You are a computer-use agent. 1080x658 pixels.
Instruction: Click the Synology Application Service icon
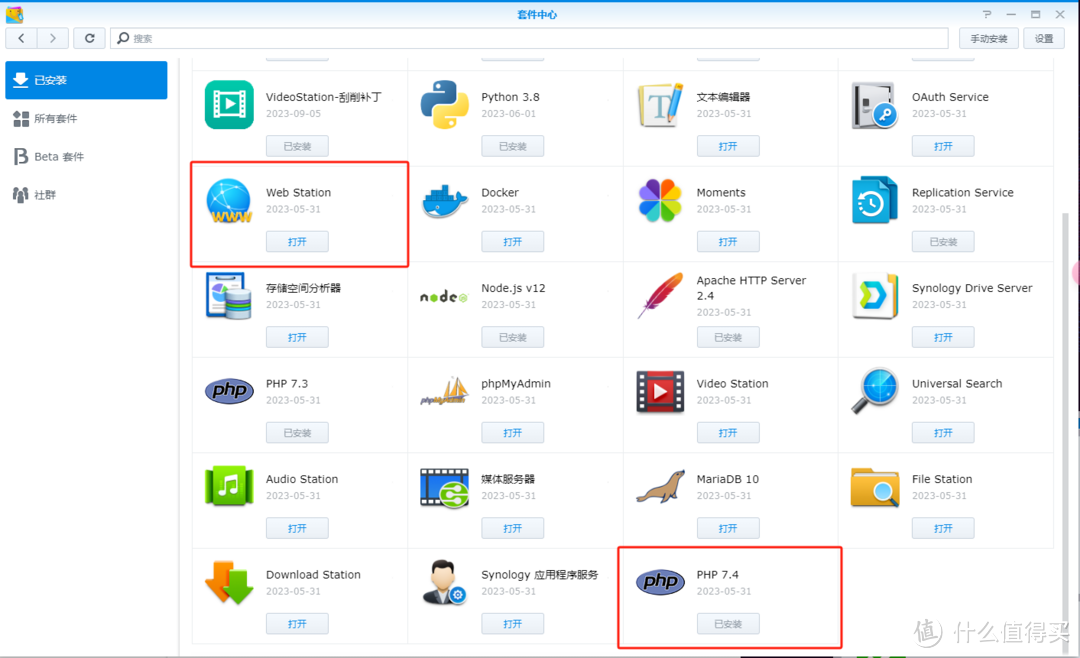[x=444, y=582]
